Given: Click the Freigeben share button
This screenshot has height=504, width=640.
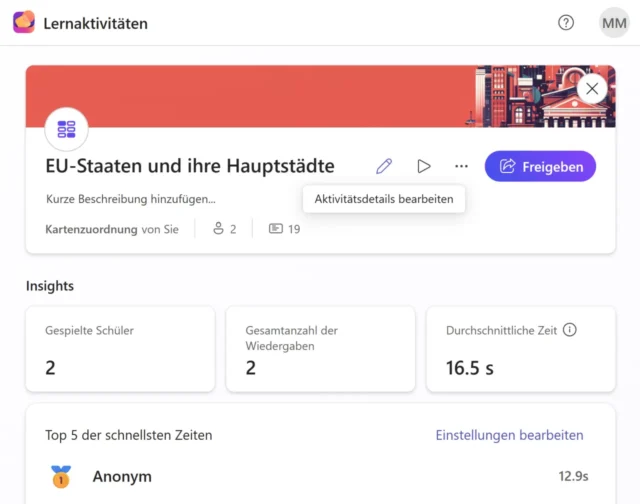Looking at the screenshot, I should pos(540,167).
